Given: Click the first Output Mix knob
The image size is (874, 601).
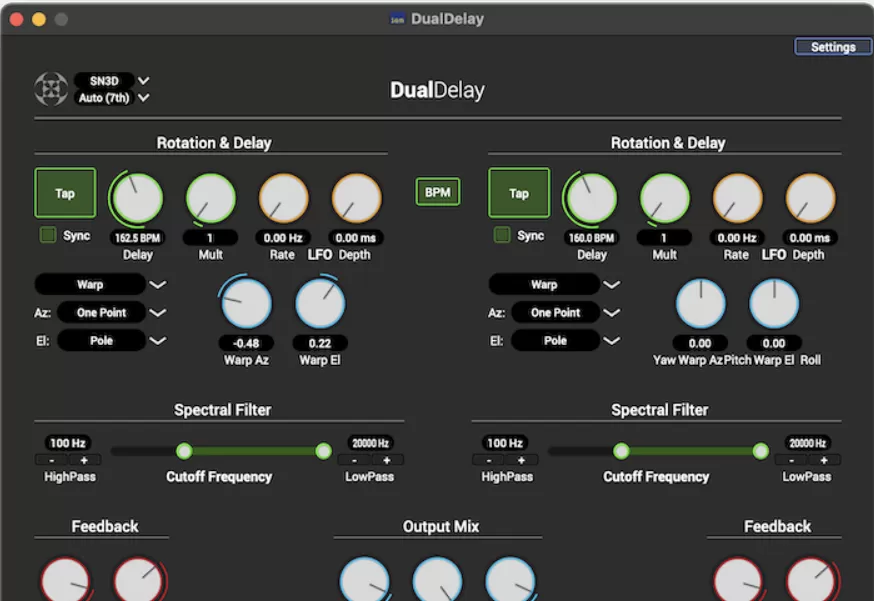Looking at the screenshot, I should [x=365, y=580].
